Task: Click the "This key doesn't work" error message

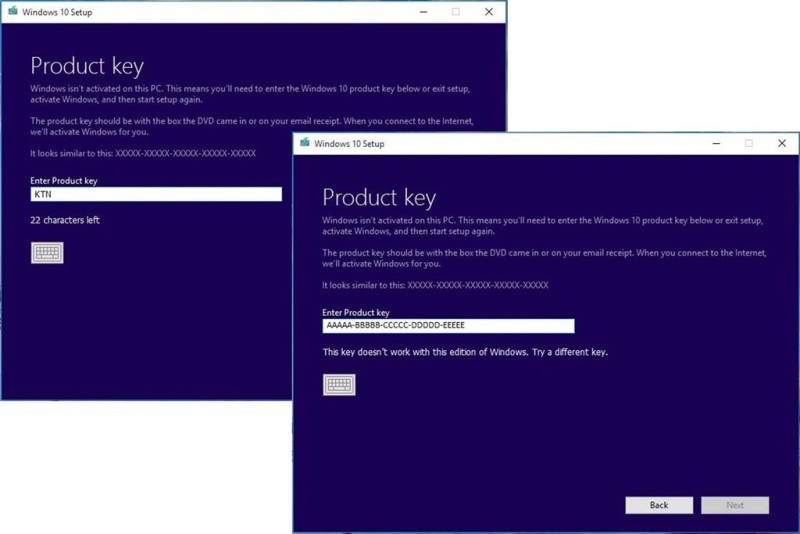Action: click(465, 352)
